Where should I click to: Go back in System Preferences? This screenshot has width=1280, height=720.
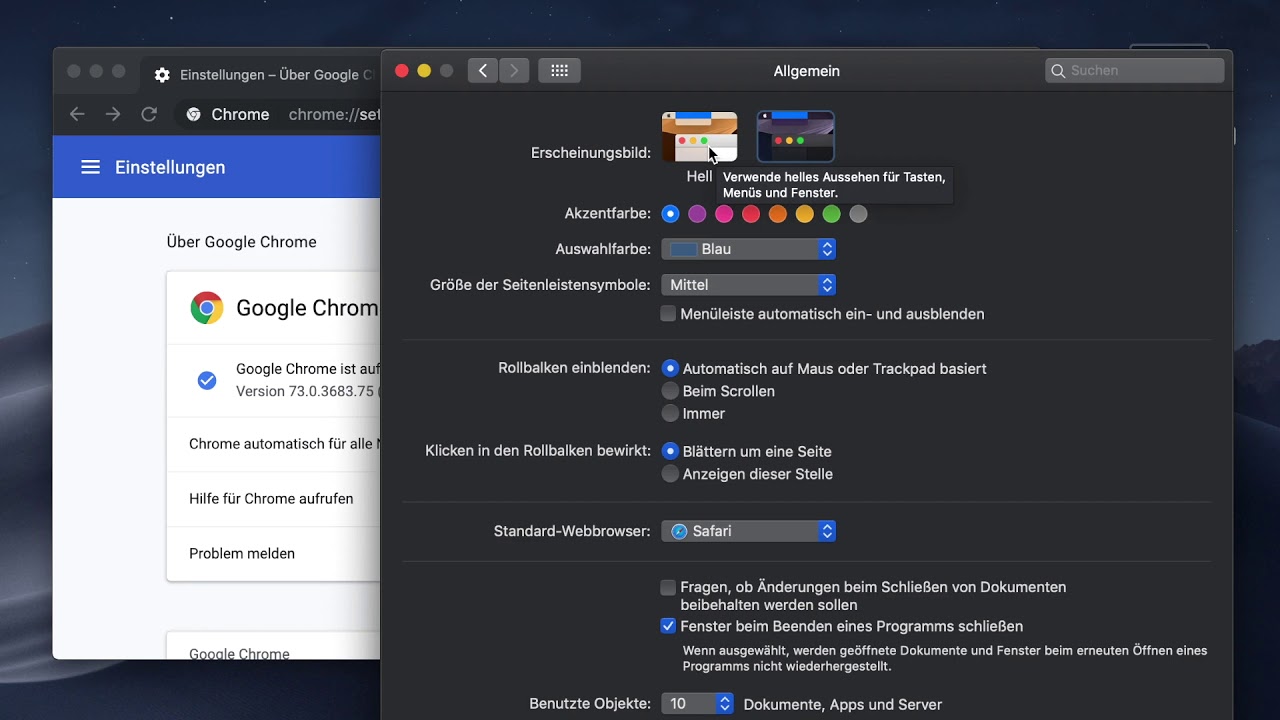pyautogui.click(x=483, y=71)
